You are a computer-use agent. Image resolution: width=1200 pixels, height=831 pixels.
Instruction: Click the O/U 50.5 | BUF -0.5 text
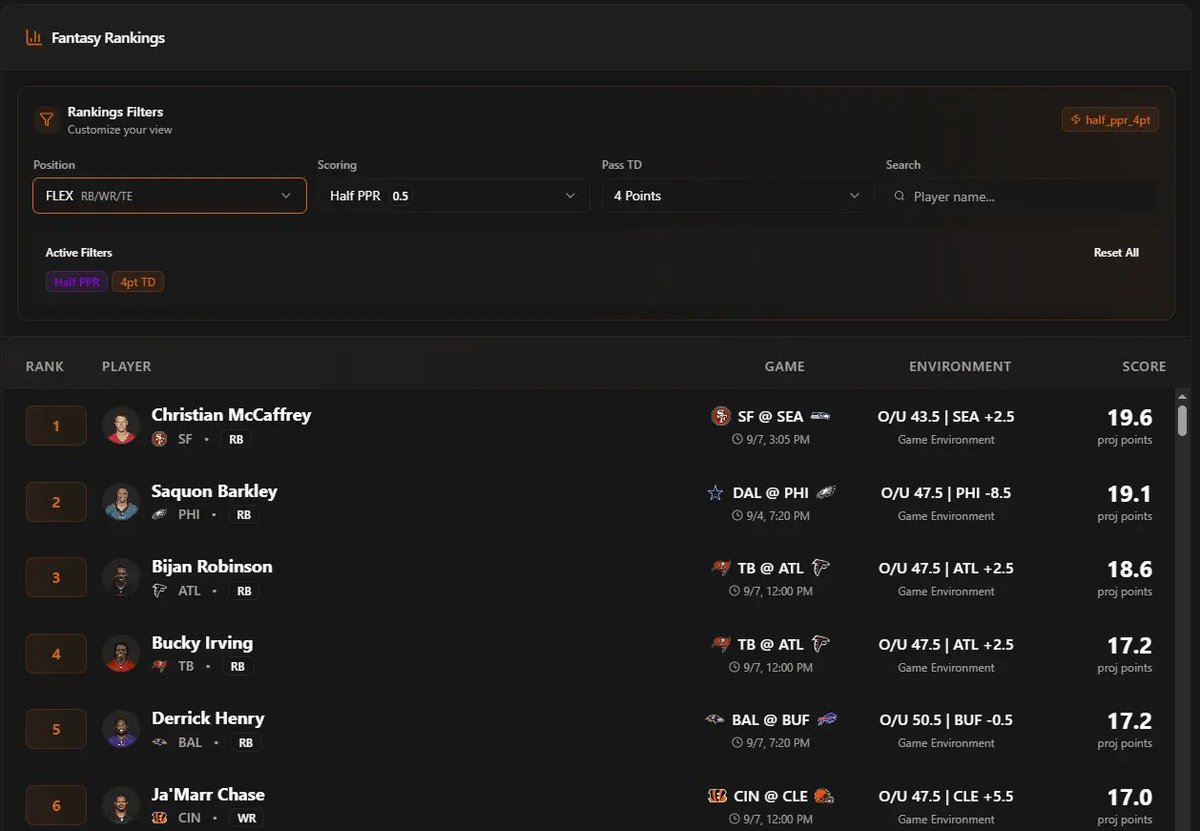[x=946, y=720]
